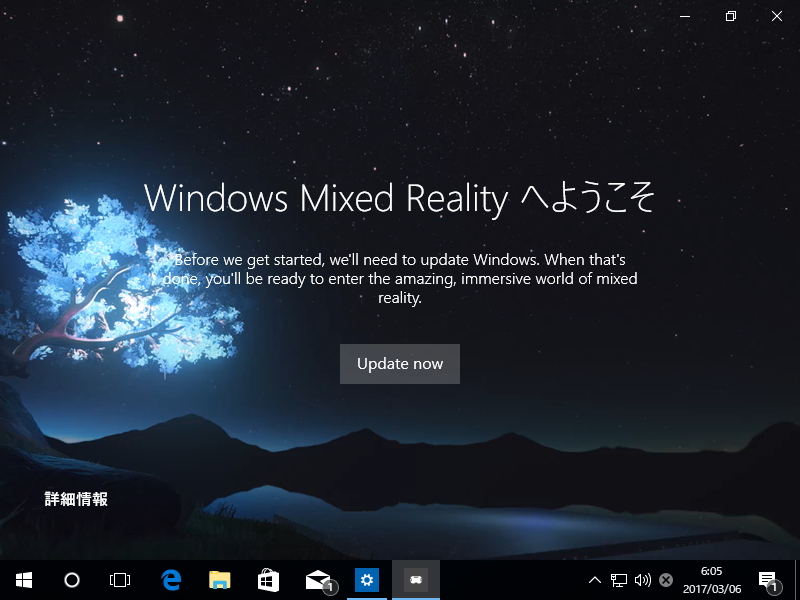Open Cortana search circle

click(72, 580)
